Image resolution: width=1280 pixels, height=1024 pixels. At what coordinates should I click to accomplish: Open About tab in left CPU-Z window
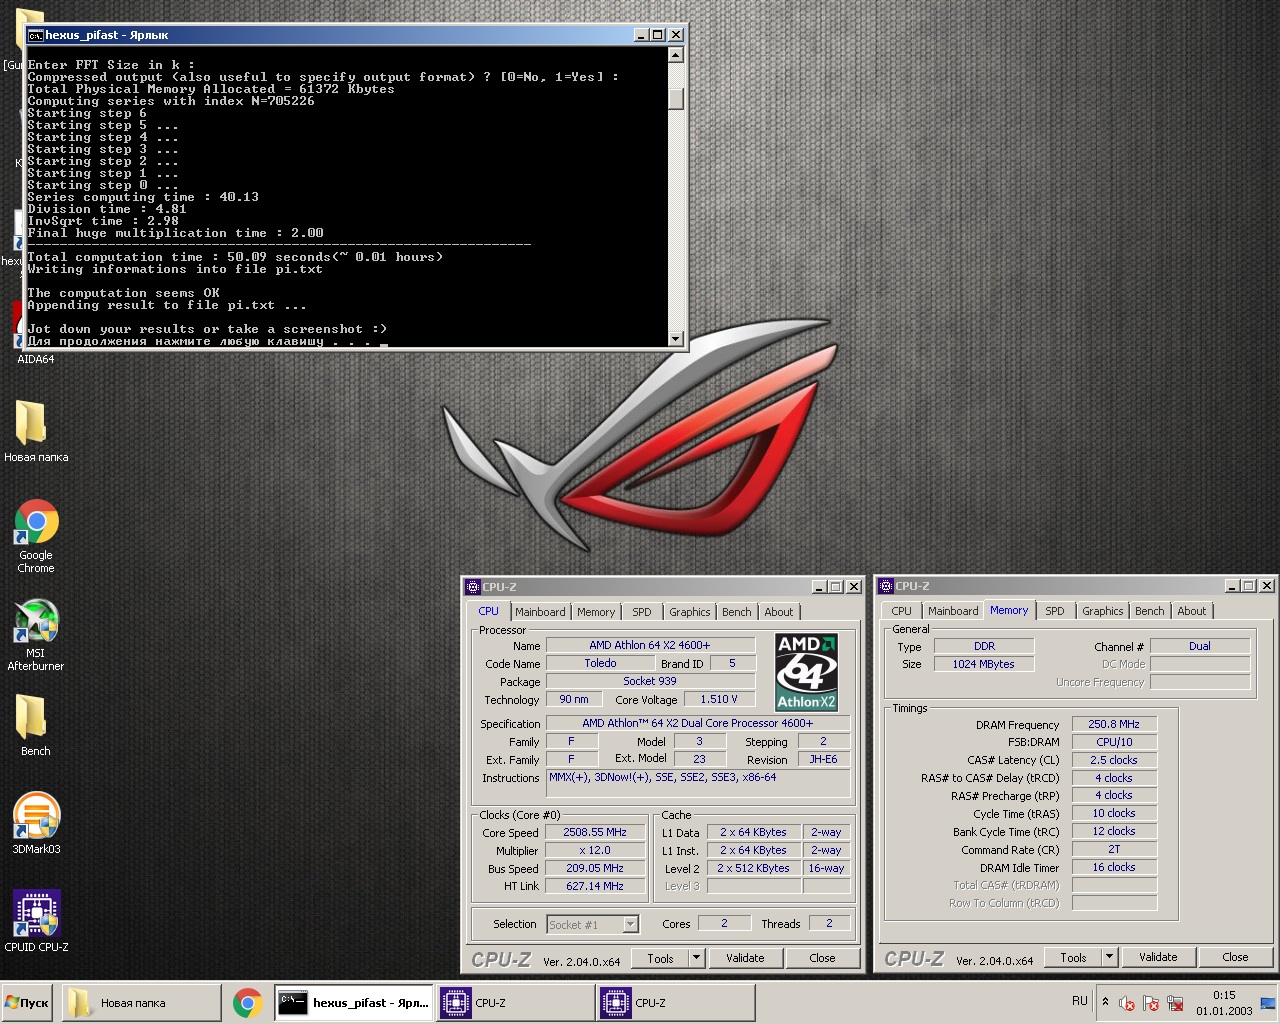pyautogui.click(x=779, y=612)
